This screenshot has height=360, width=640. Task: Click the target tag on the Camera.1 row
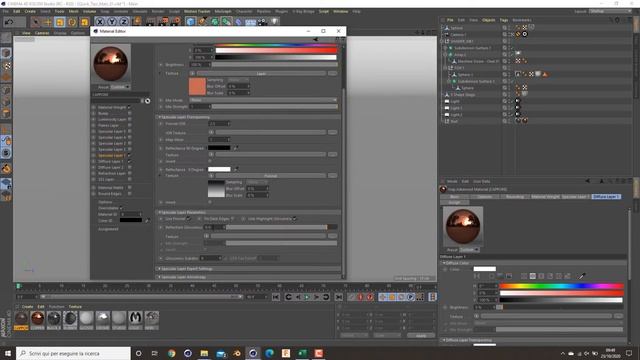pos(524,34)
